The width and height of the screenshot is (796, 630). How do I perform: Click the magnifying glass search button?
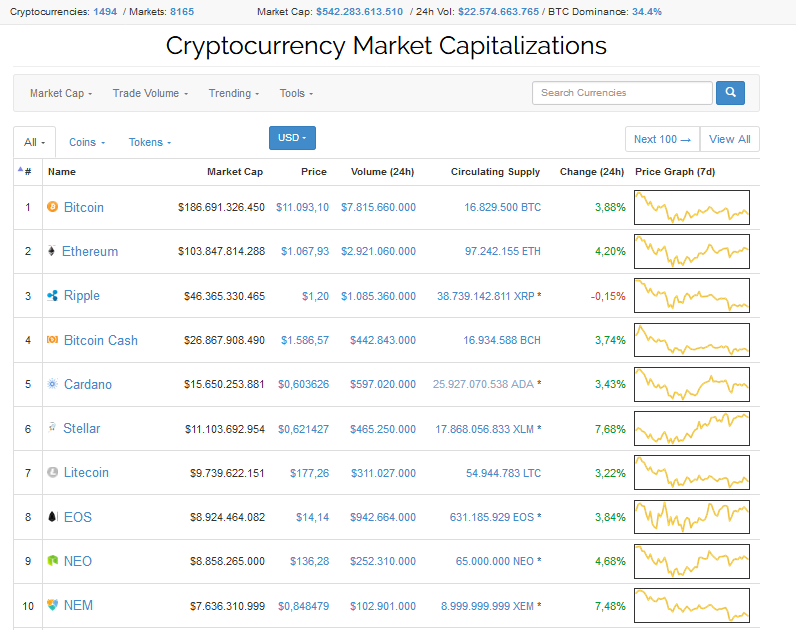click(730, 93)
